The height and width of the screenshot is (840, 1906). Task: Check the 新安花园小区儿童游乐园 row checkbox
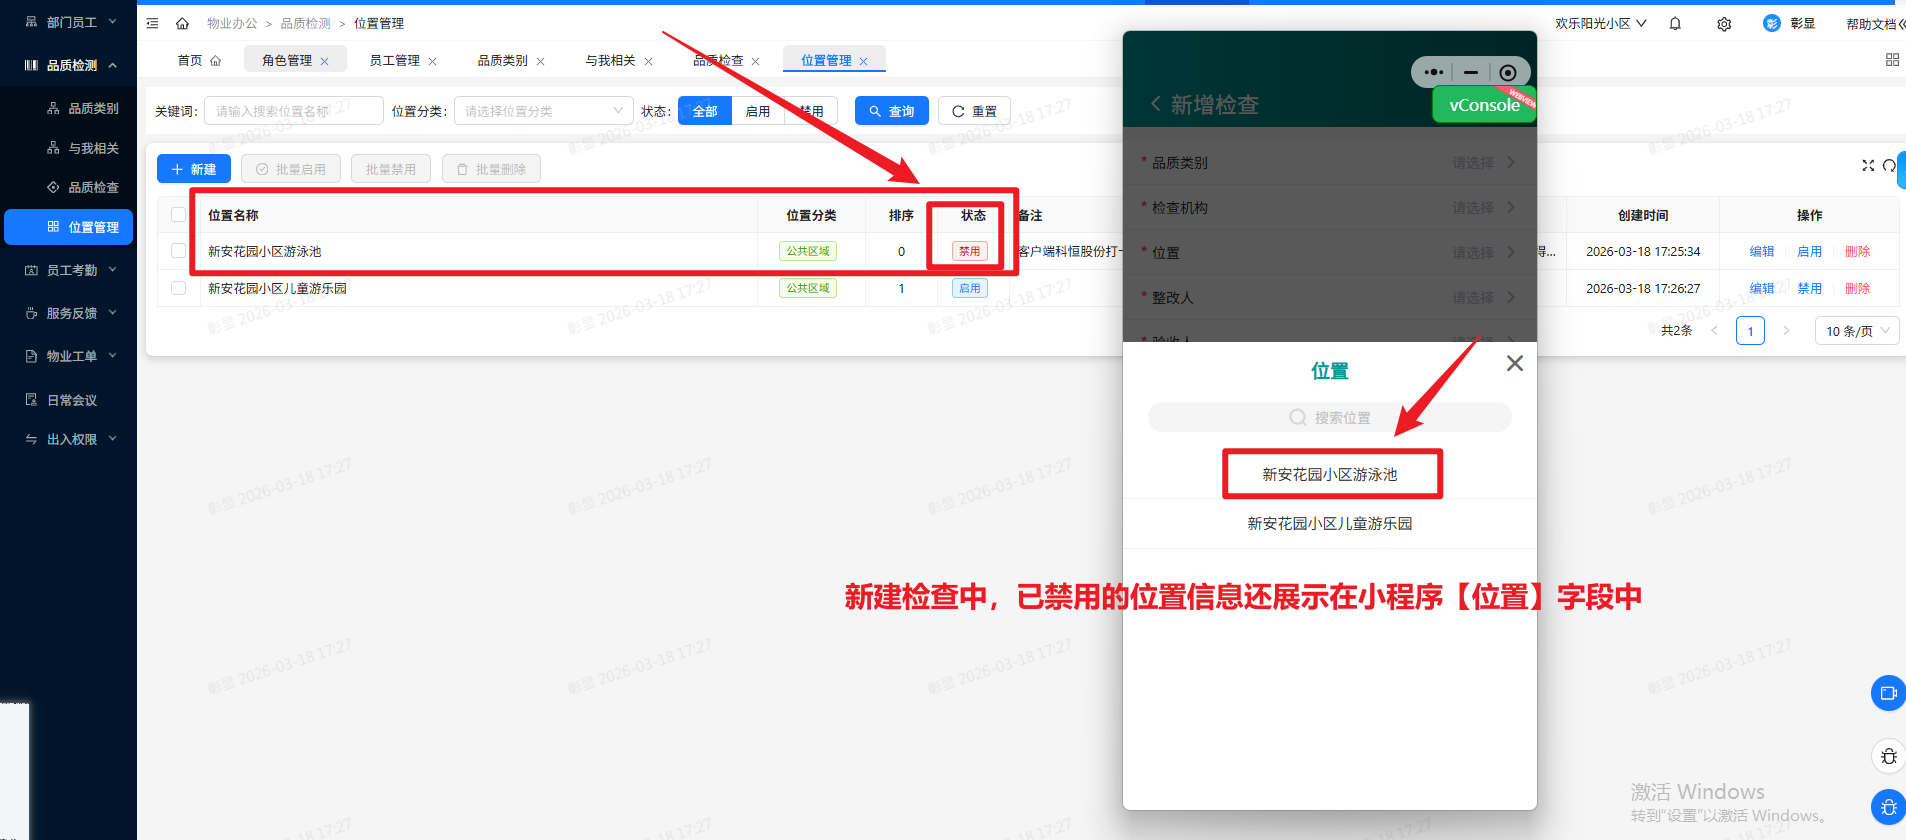pyautogui.click(x=178, y=288)
